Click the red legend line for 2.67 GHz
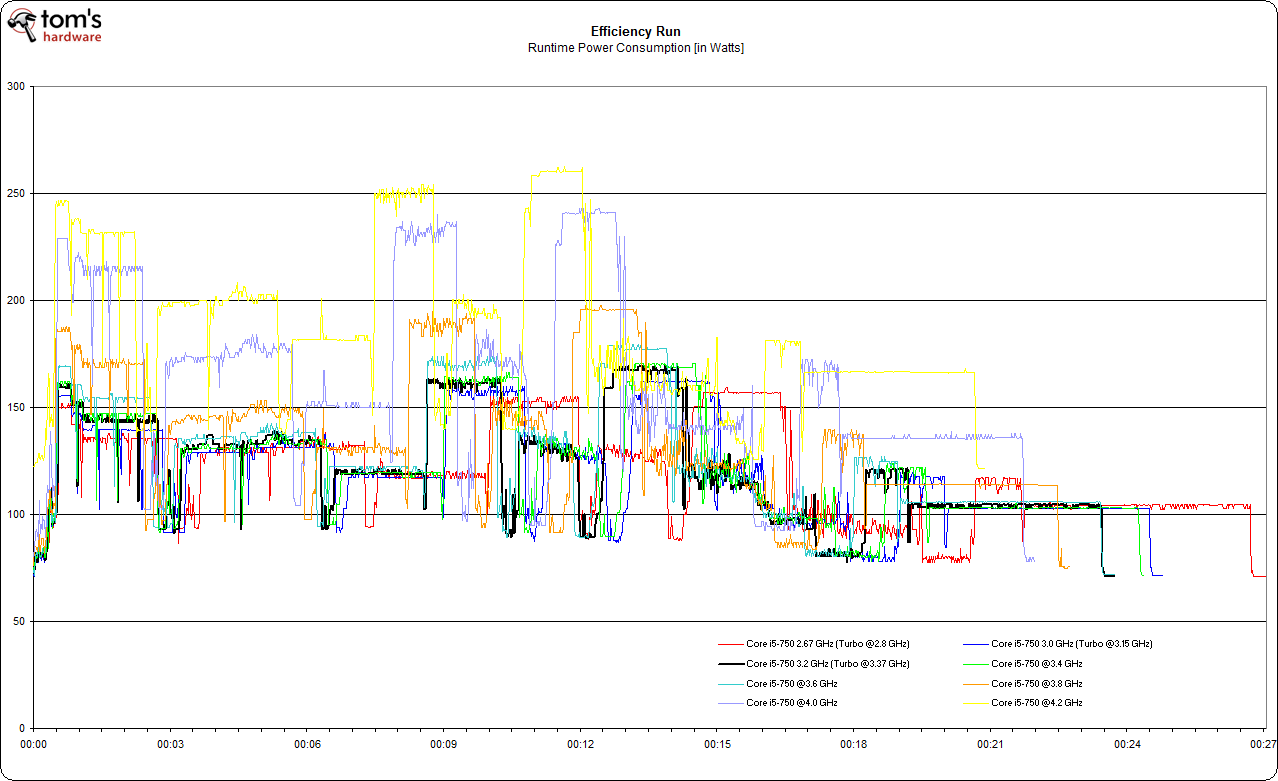The height and width of the screenshot is (781, 1278). click(x=730, y=644)
